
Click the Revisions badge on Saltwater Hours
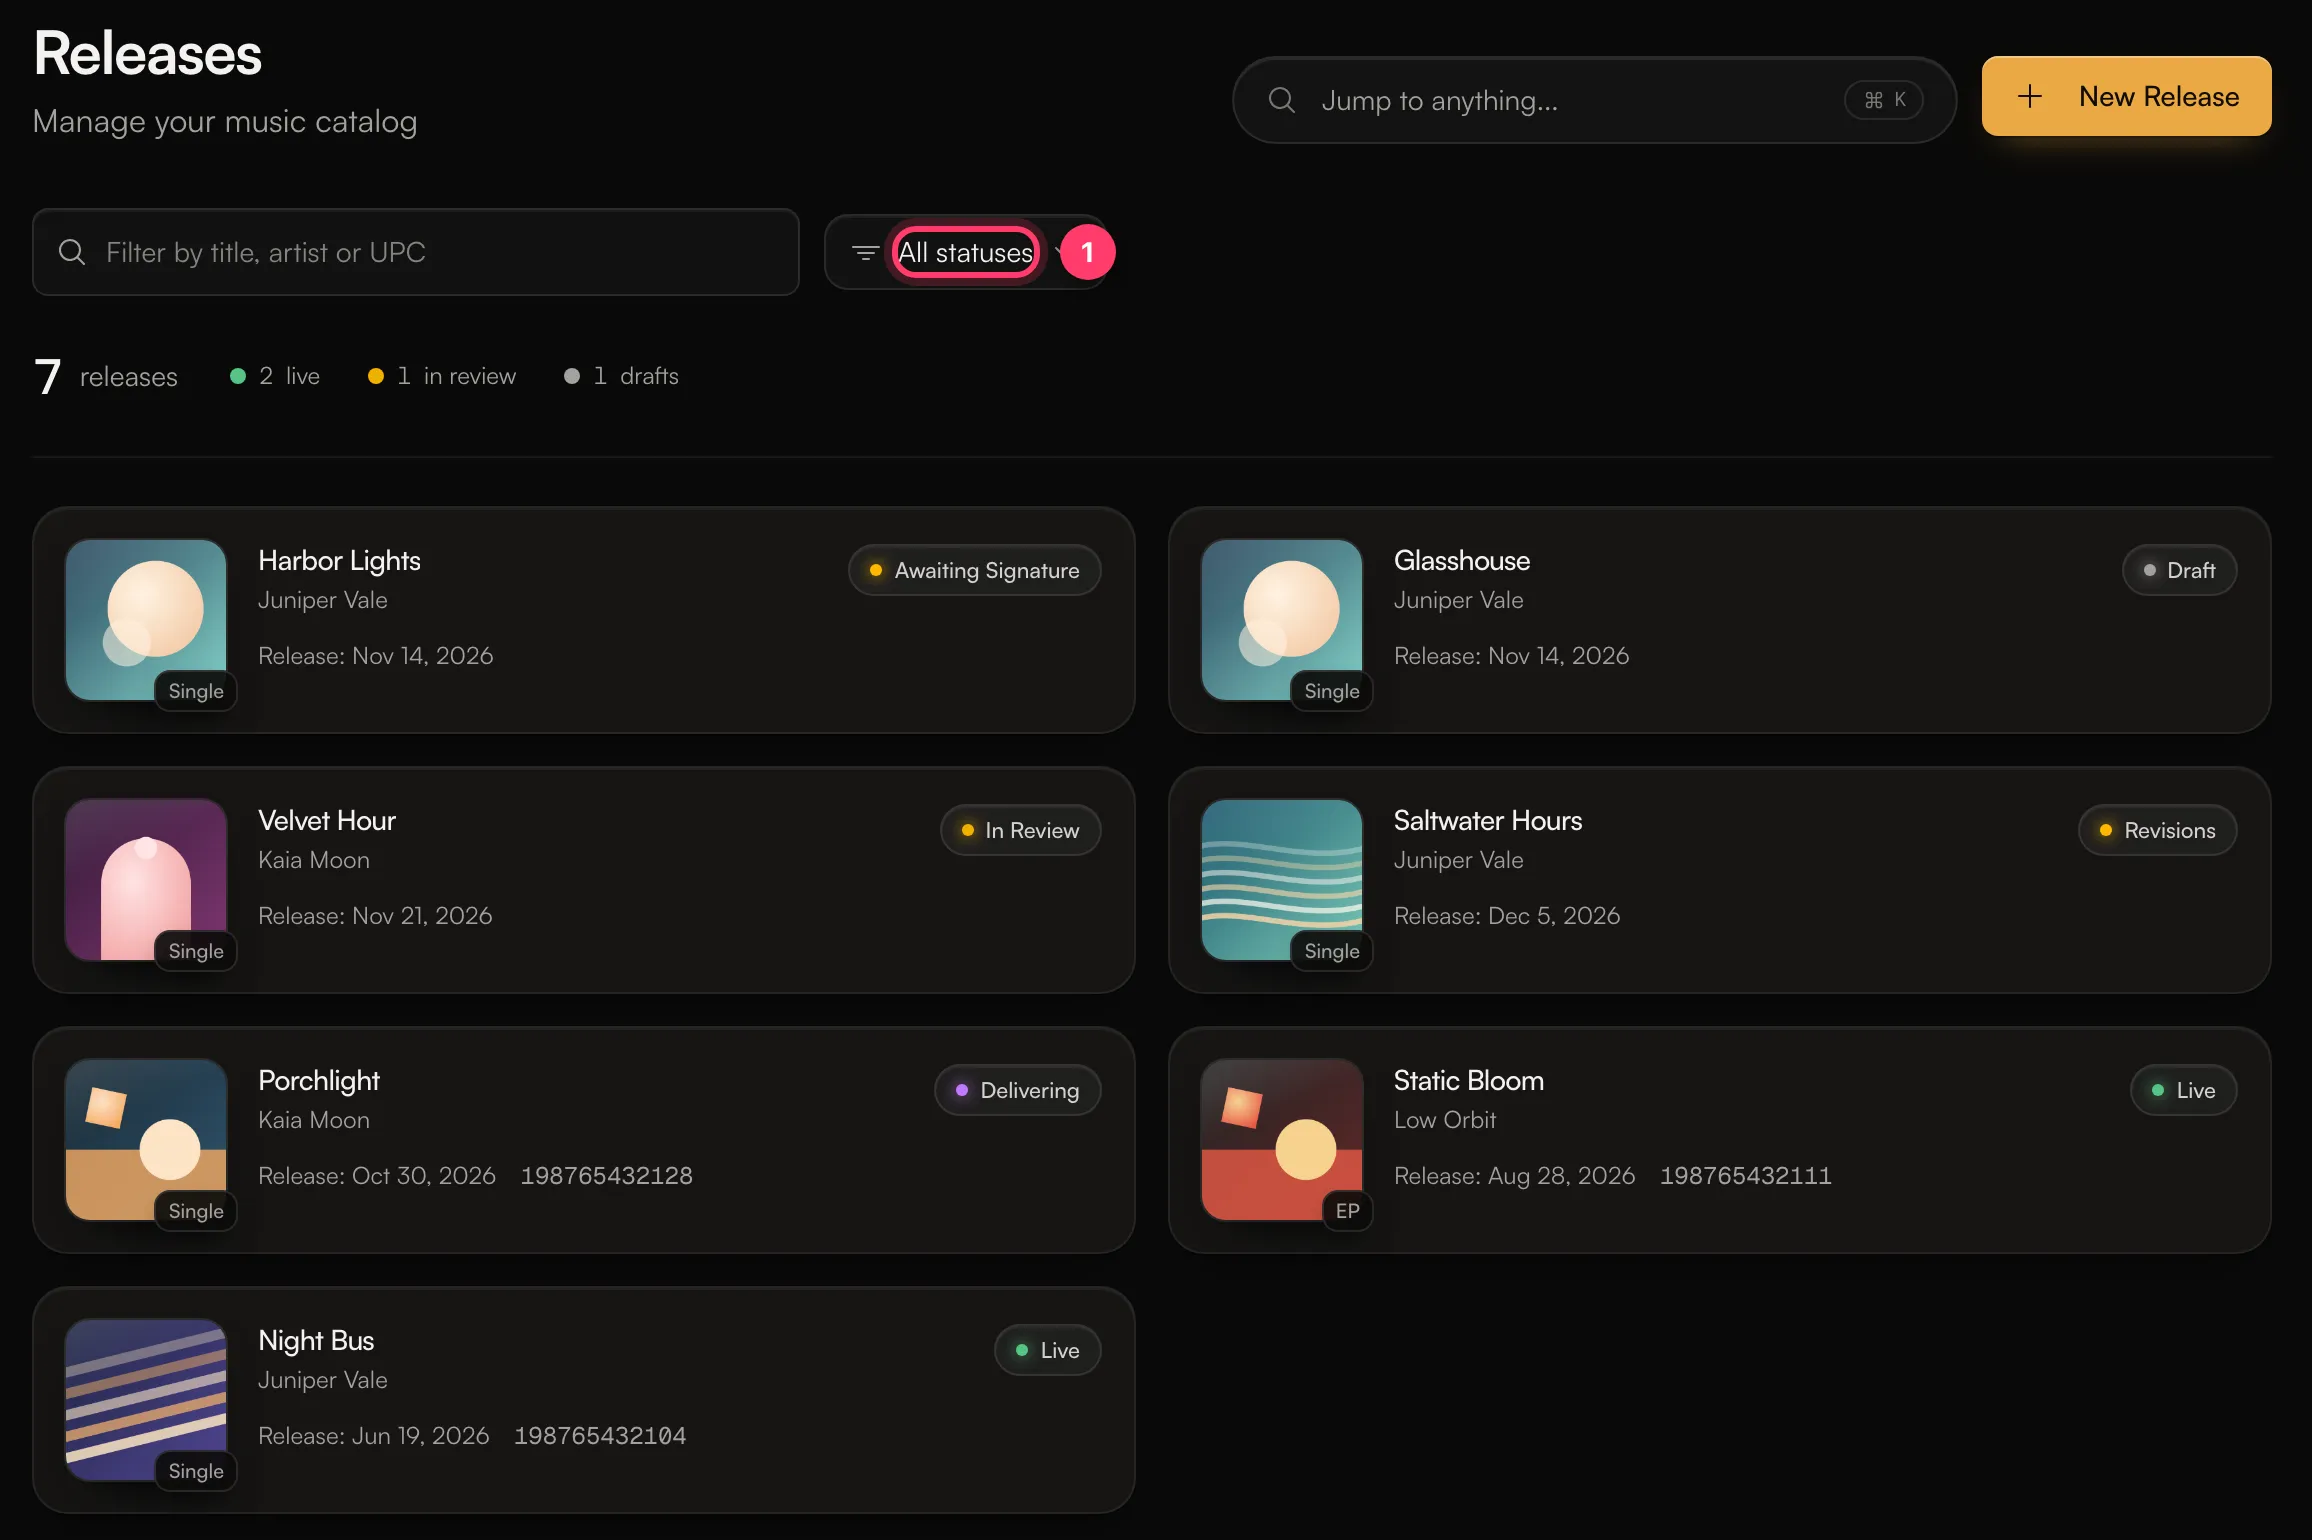click(2158, 830)
